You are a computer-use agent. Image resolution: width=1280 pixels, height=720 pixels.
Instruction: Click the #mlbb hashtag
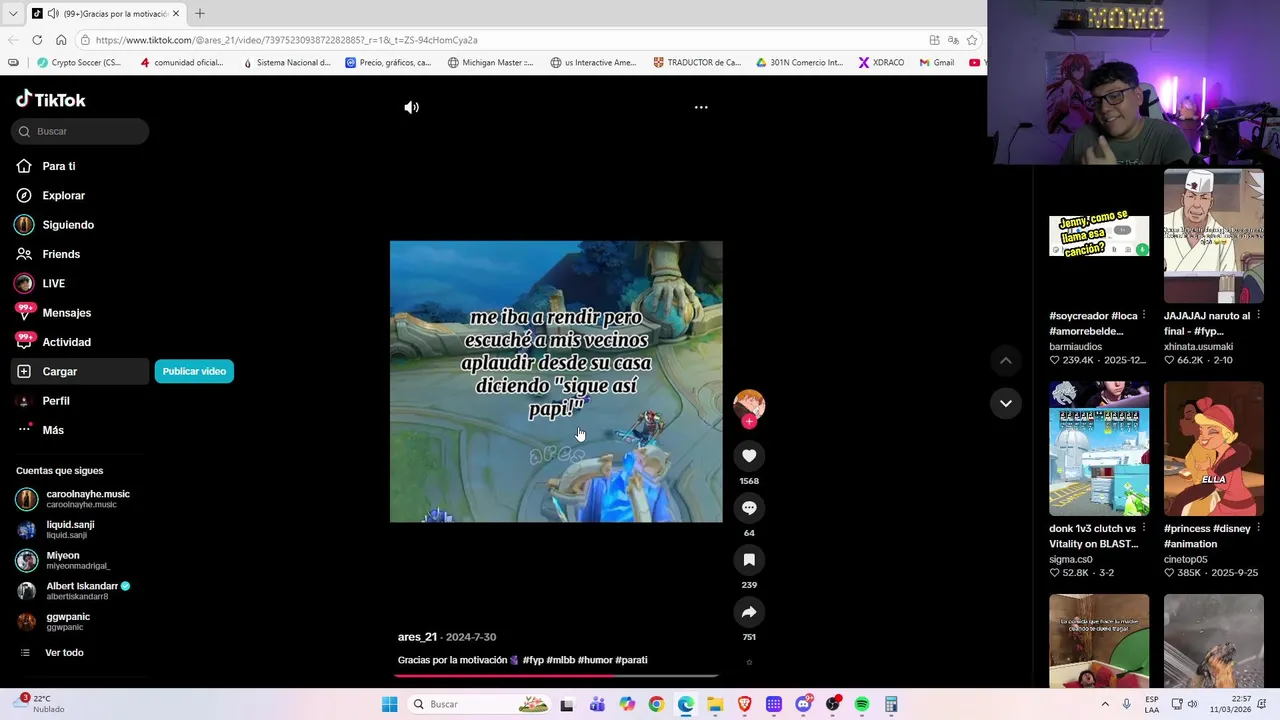coord(560,660)
